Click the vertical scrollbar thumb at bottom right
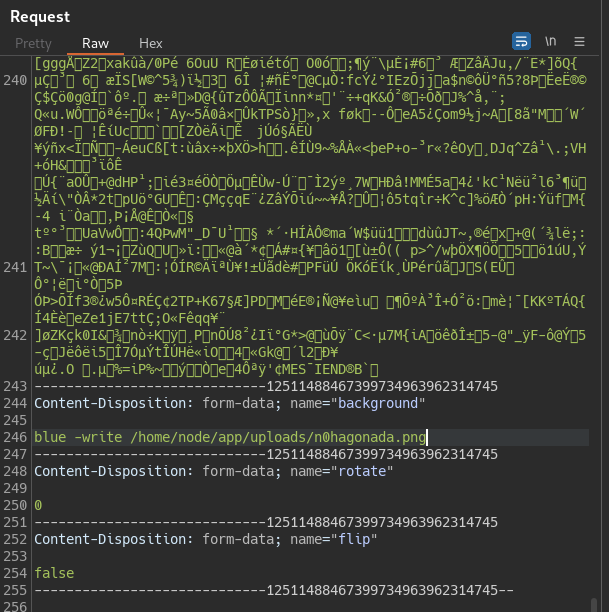This screenshot has height=612, width=609. [594, 605]
